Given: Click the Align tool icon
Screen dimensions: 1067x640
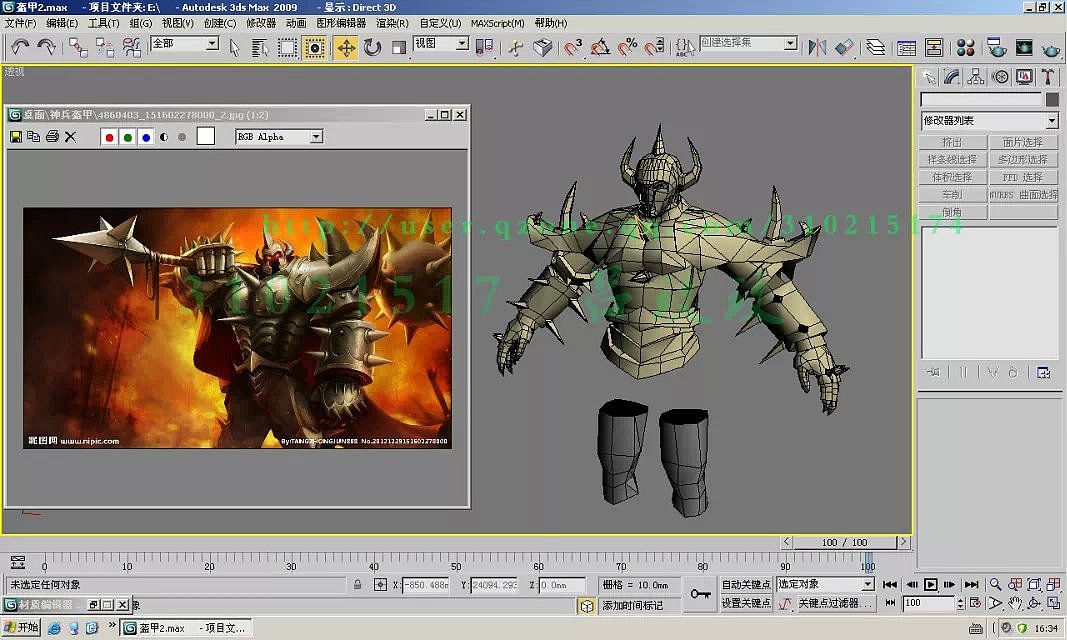Looking at the screenshot, I should (x=844, y=47).
